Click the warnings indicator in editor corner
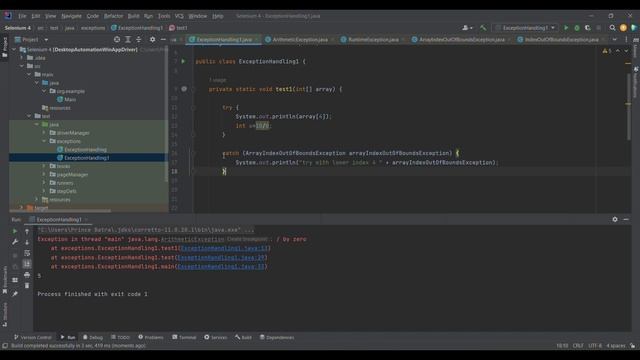This screenshot has height=360, width=640. coord(607,51)
